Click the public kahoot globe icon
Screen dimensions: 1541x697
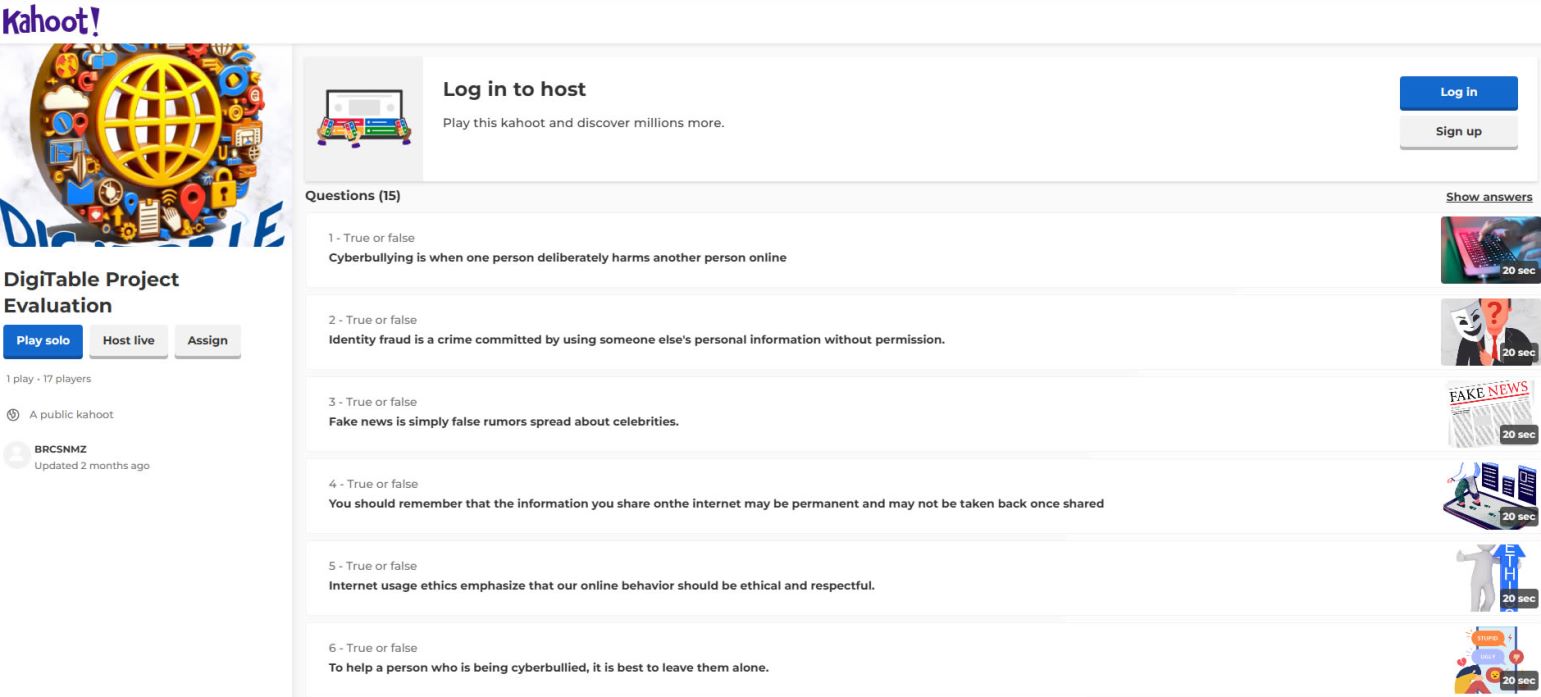coord(14,415)
